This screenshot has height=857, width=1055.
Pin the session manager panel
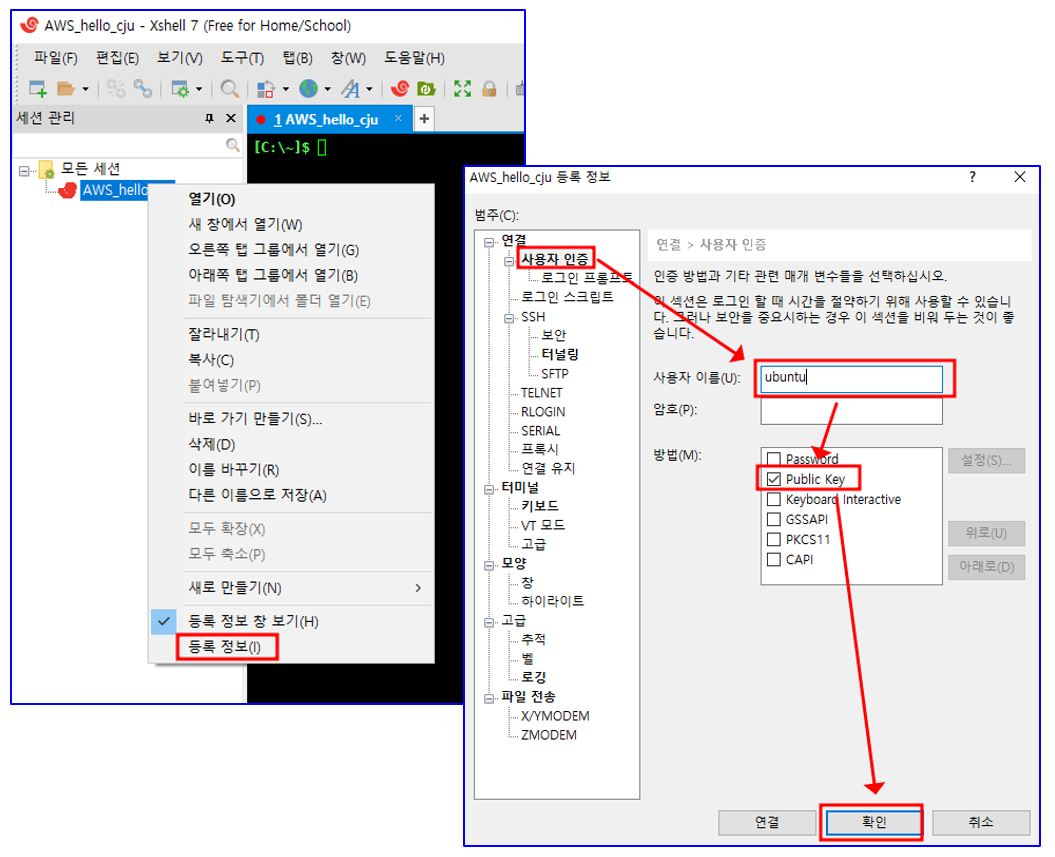tap(209, 118)
